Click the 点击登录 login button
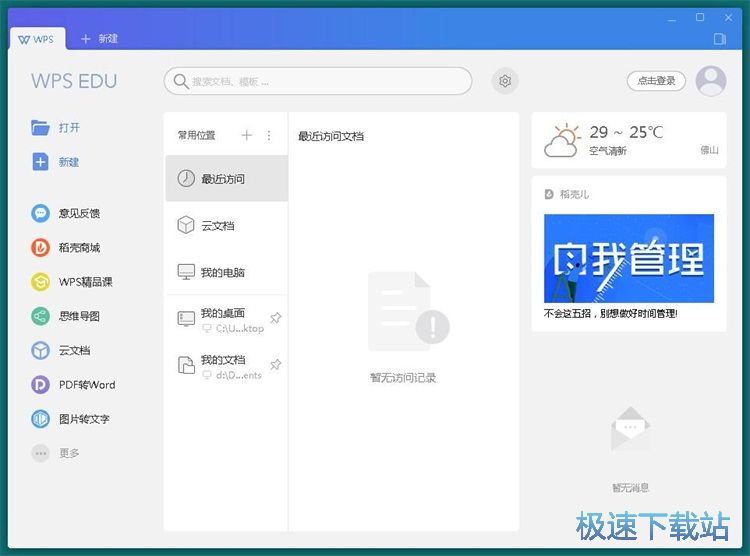This screenshot has height=556, width=750. tap(656, 81)
